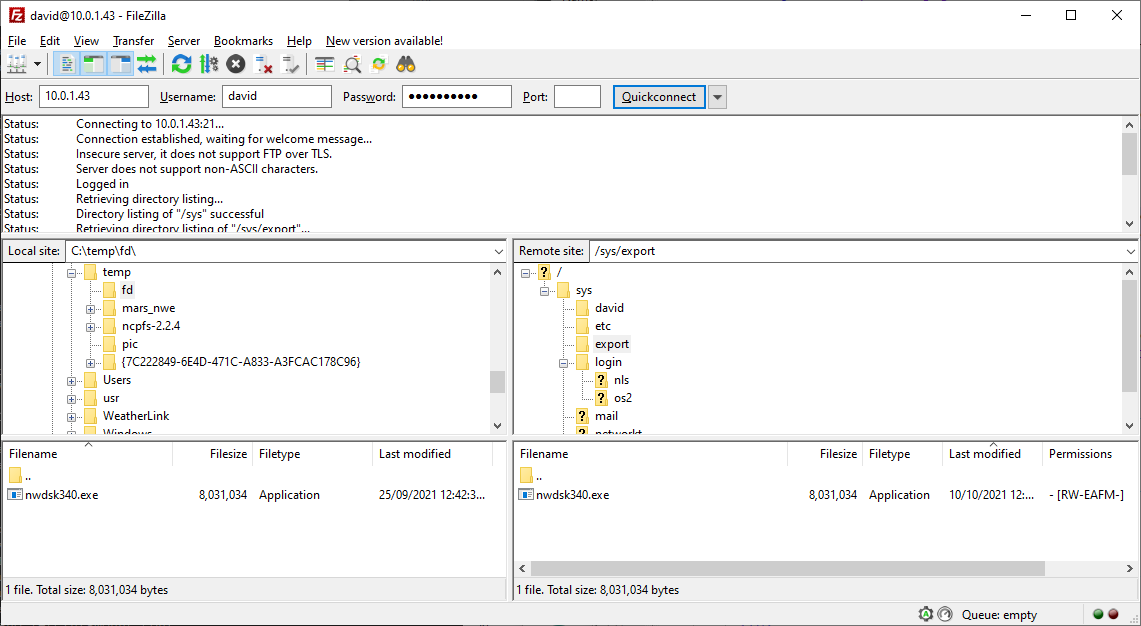Viewport: 1141px width, 626px height.
Task: Sort local files by Last modified column
Action: [x=432, y=453]
